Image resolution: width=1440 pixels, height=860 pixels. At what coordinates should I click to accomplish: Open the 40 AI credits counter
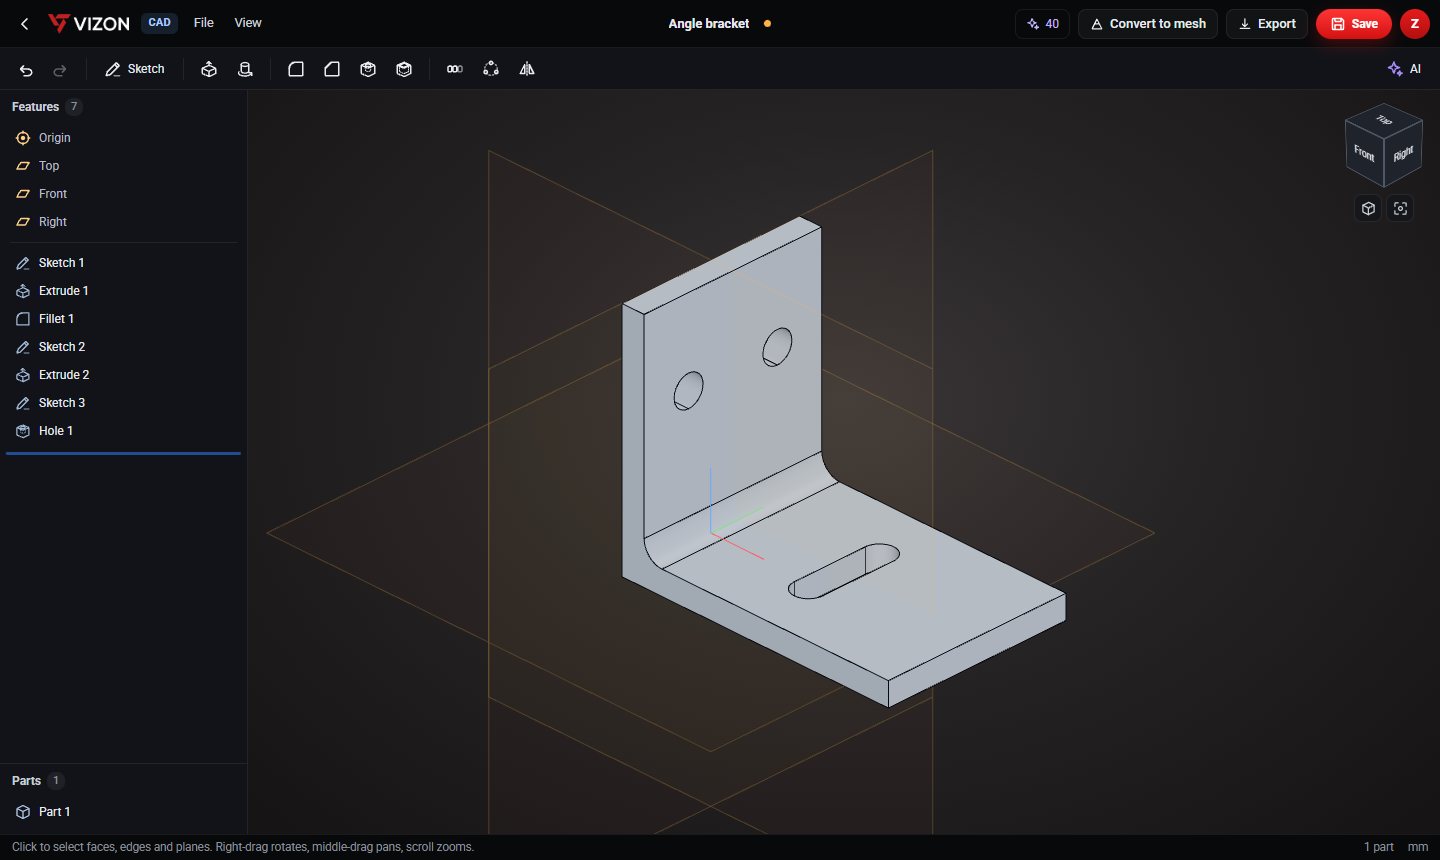(1042, 23)
